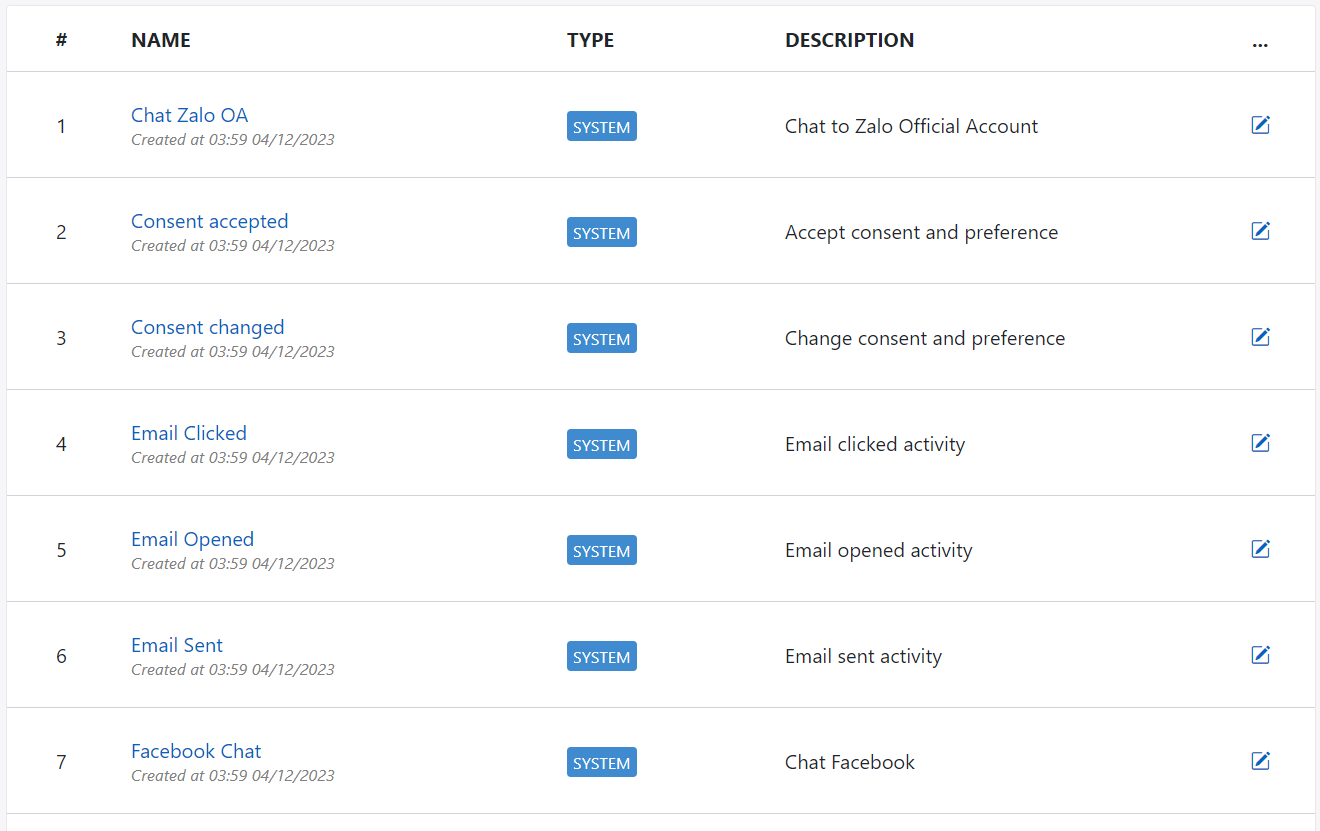The width and height of the screenshot is (1320, 831).
Task: Select the SYSTEM badge on the Email Sent row
Action: (601, 656)
